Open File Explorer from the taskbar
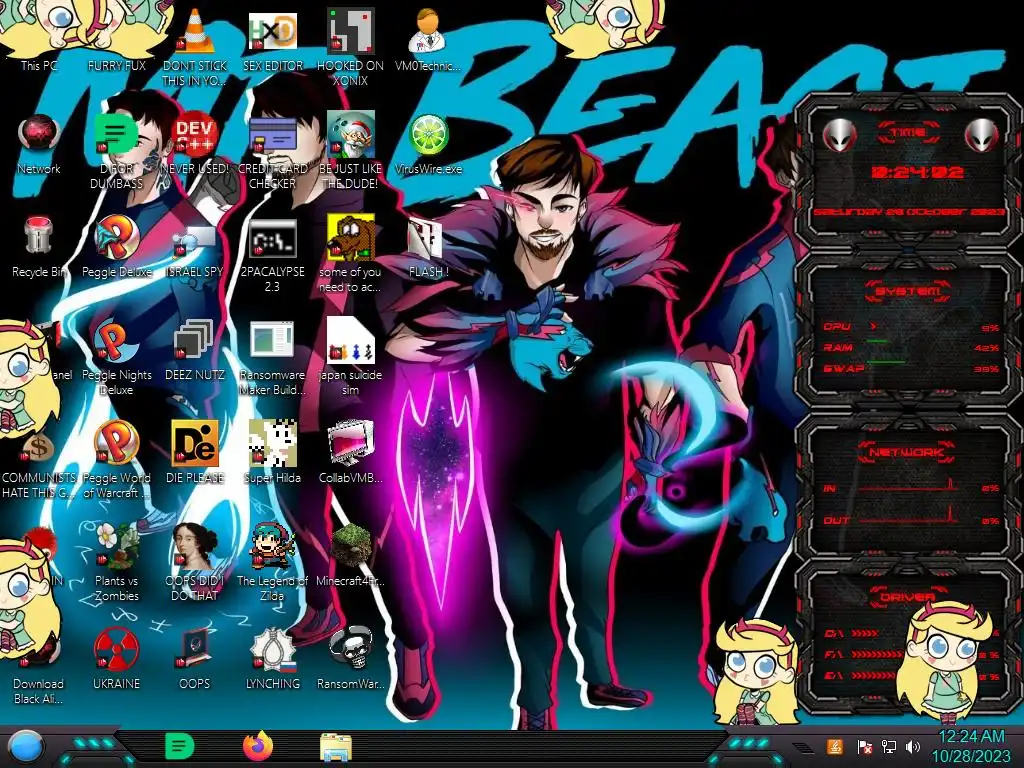Image resolution: width=1024 pixels, height=768 pixels. (x=336, y=747)
